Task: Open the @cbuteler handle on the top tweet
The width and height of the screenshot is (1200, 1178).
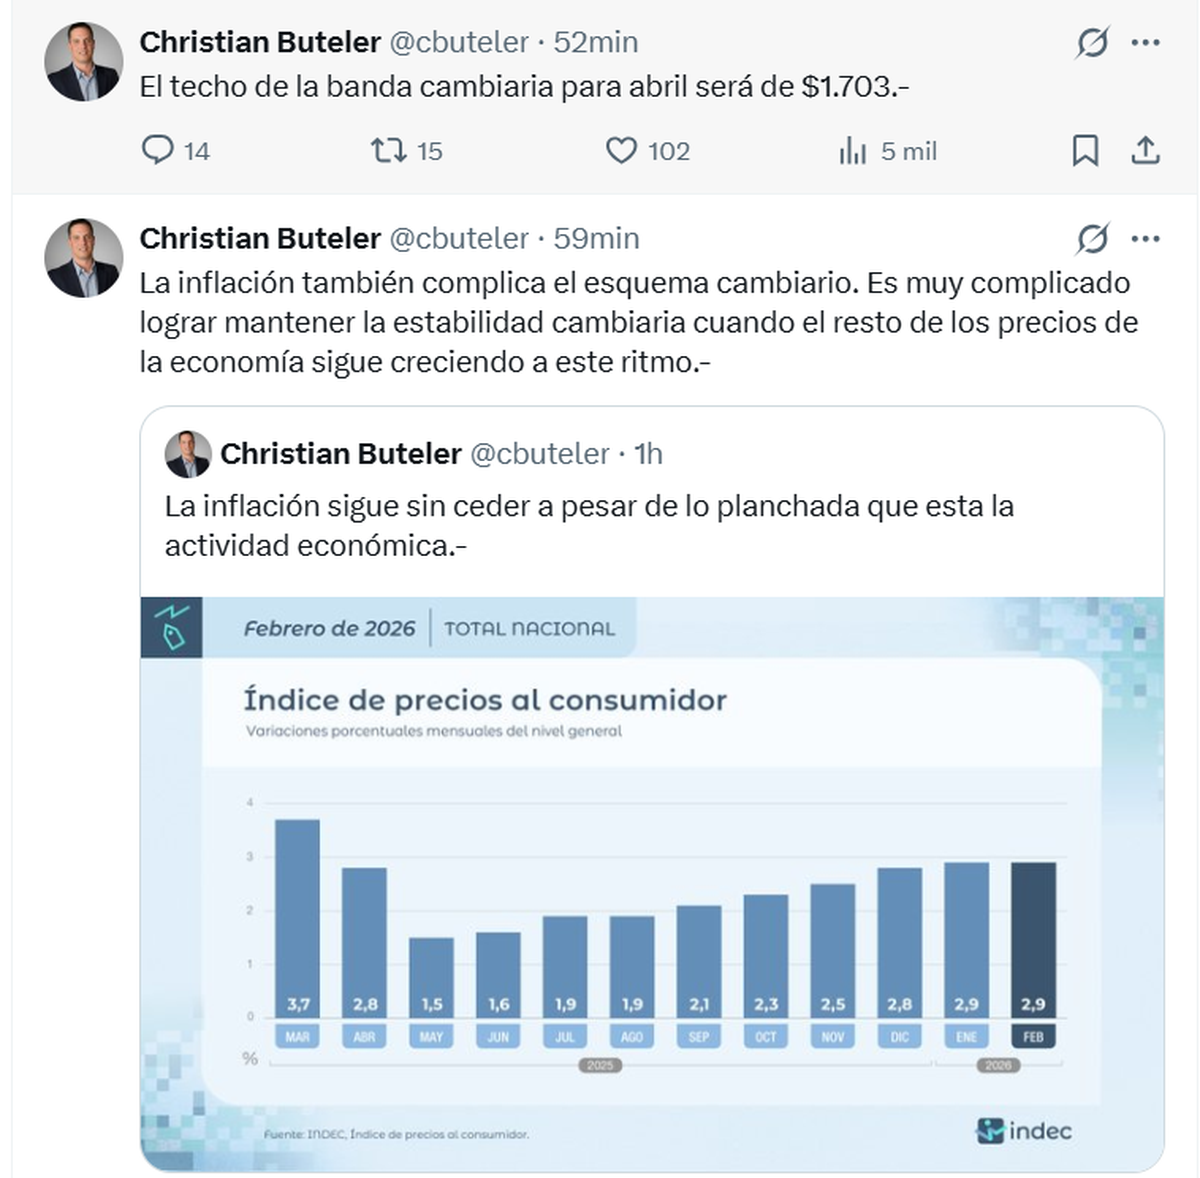Action: (458, 42)
